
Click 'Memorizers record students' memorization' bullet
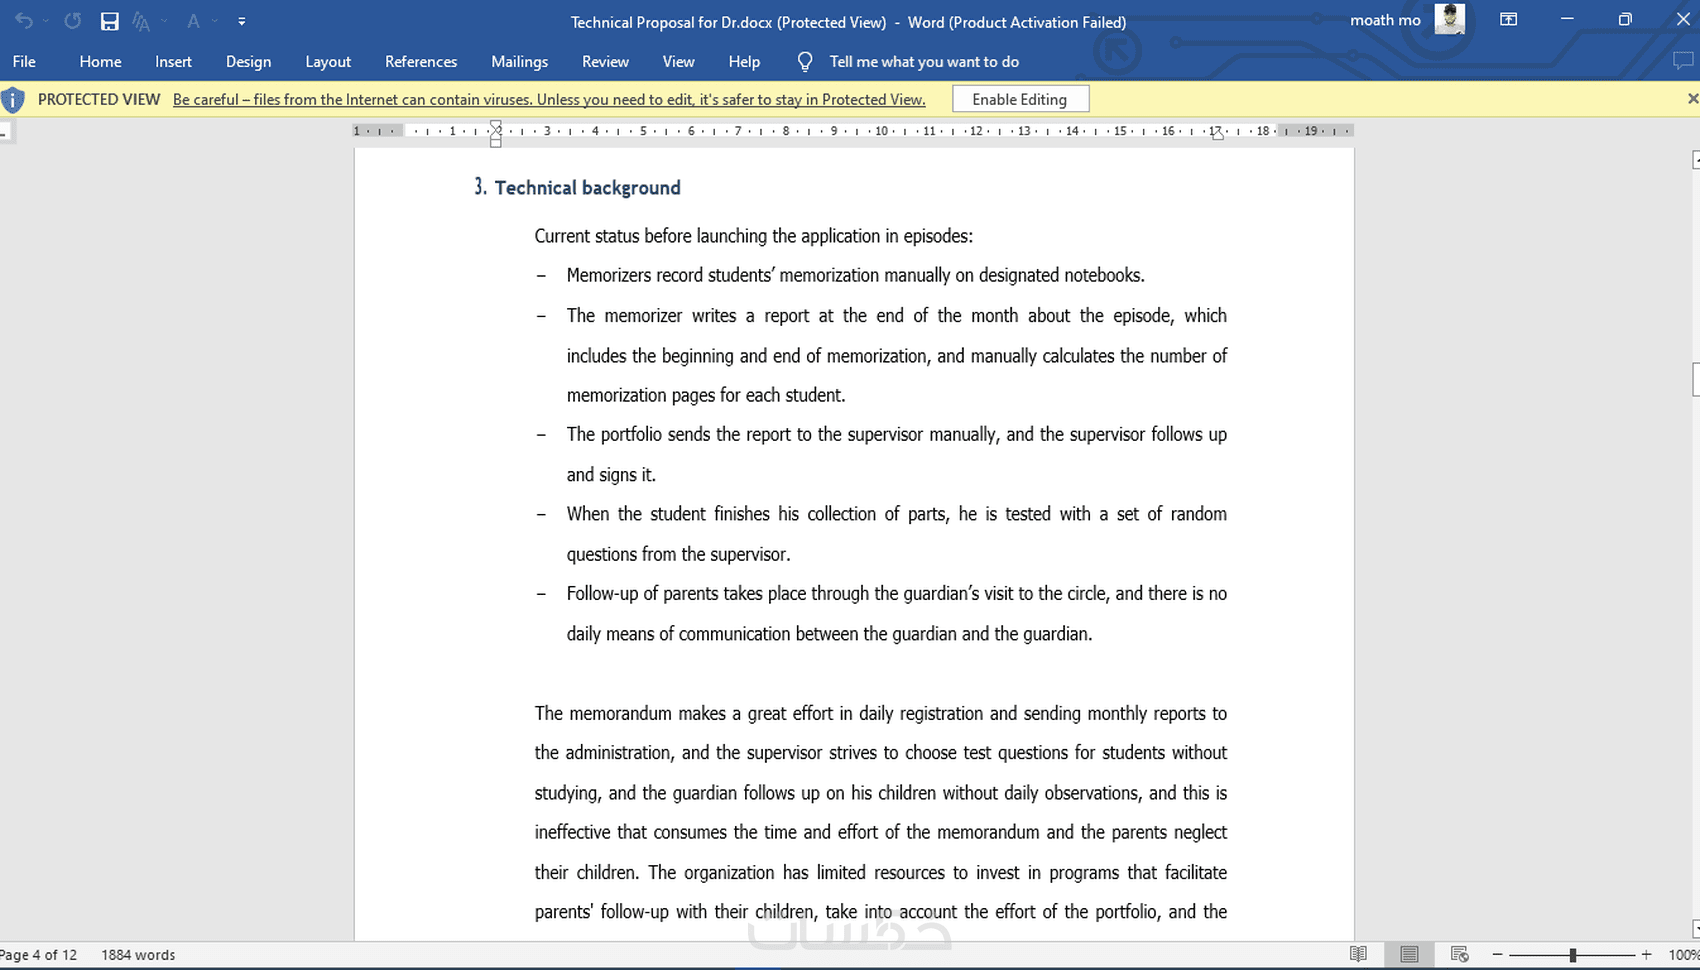click(x=855, y=275)
